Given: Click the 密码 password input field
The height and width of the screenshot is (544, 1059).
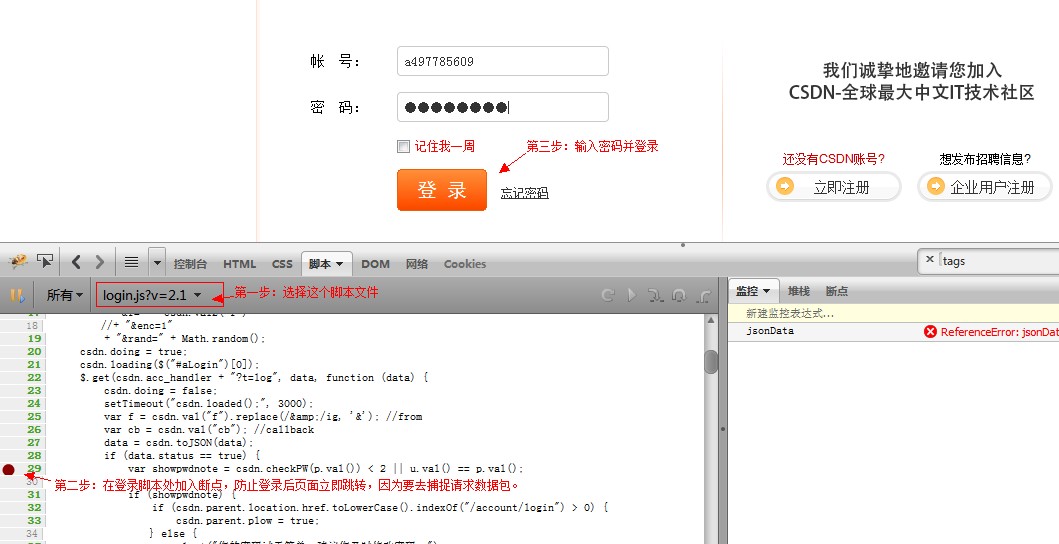Looking at the screenshot, I should 502,107.
